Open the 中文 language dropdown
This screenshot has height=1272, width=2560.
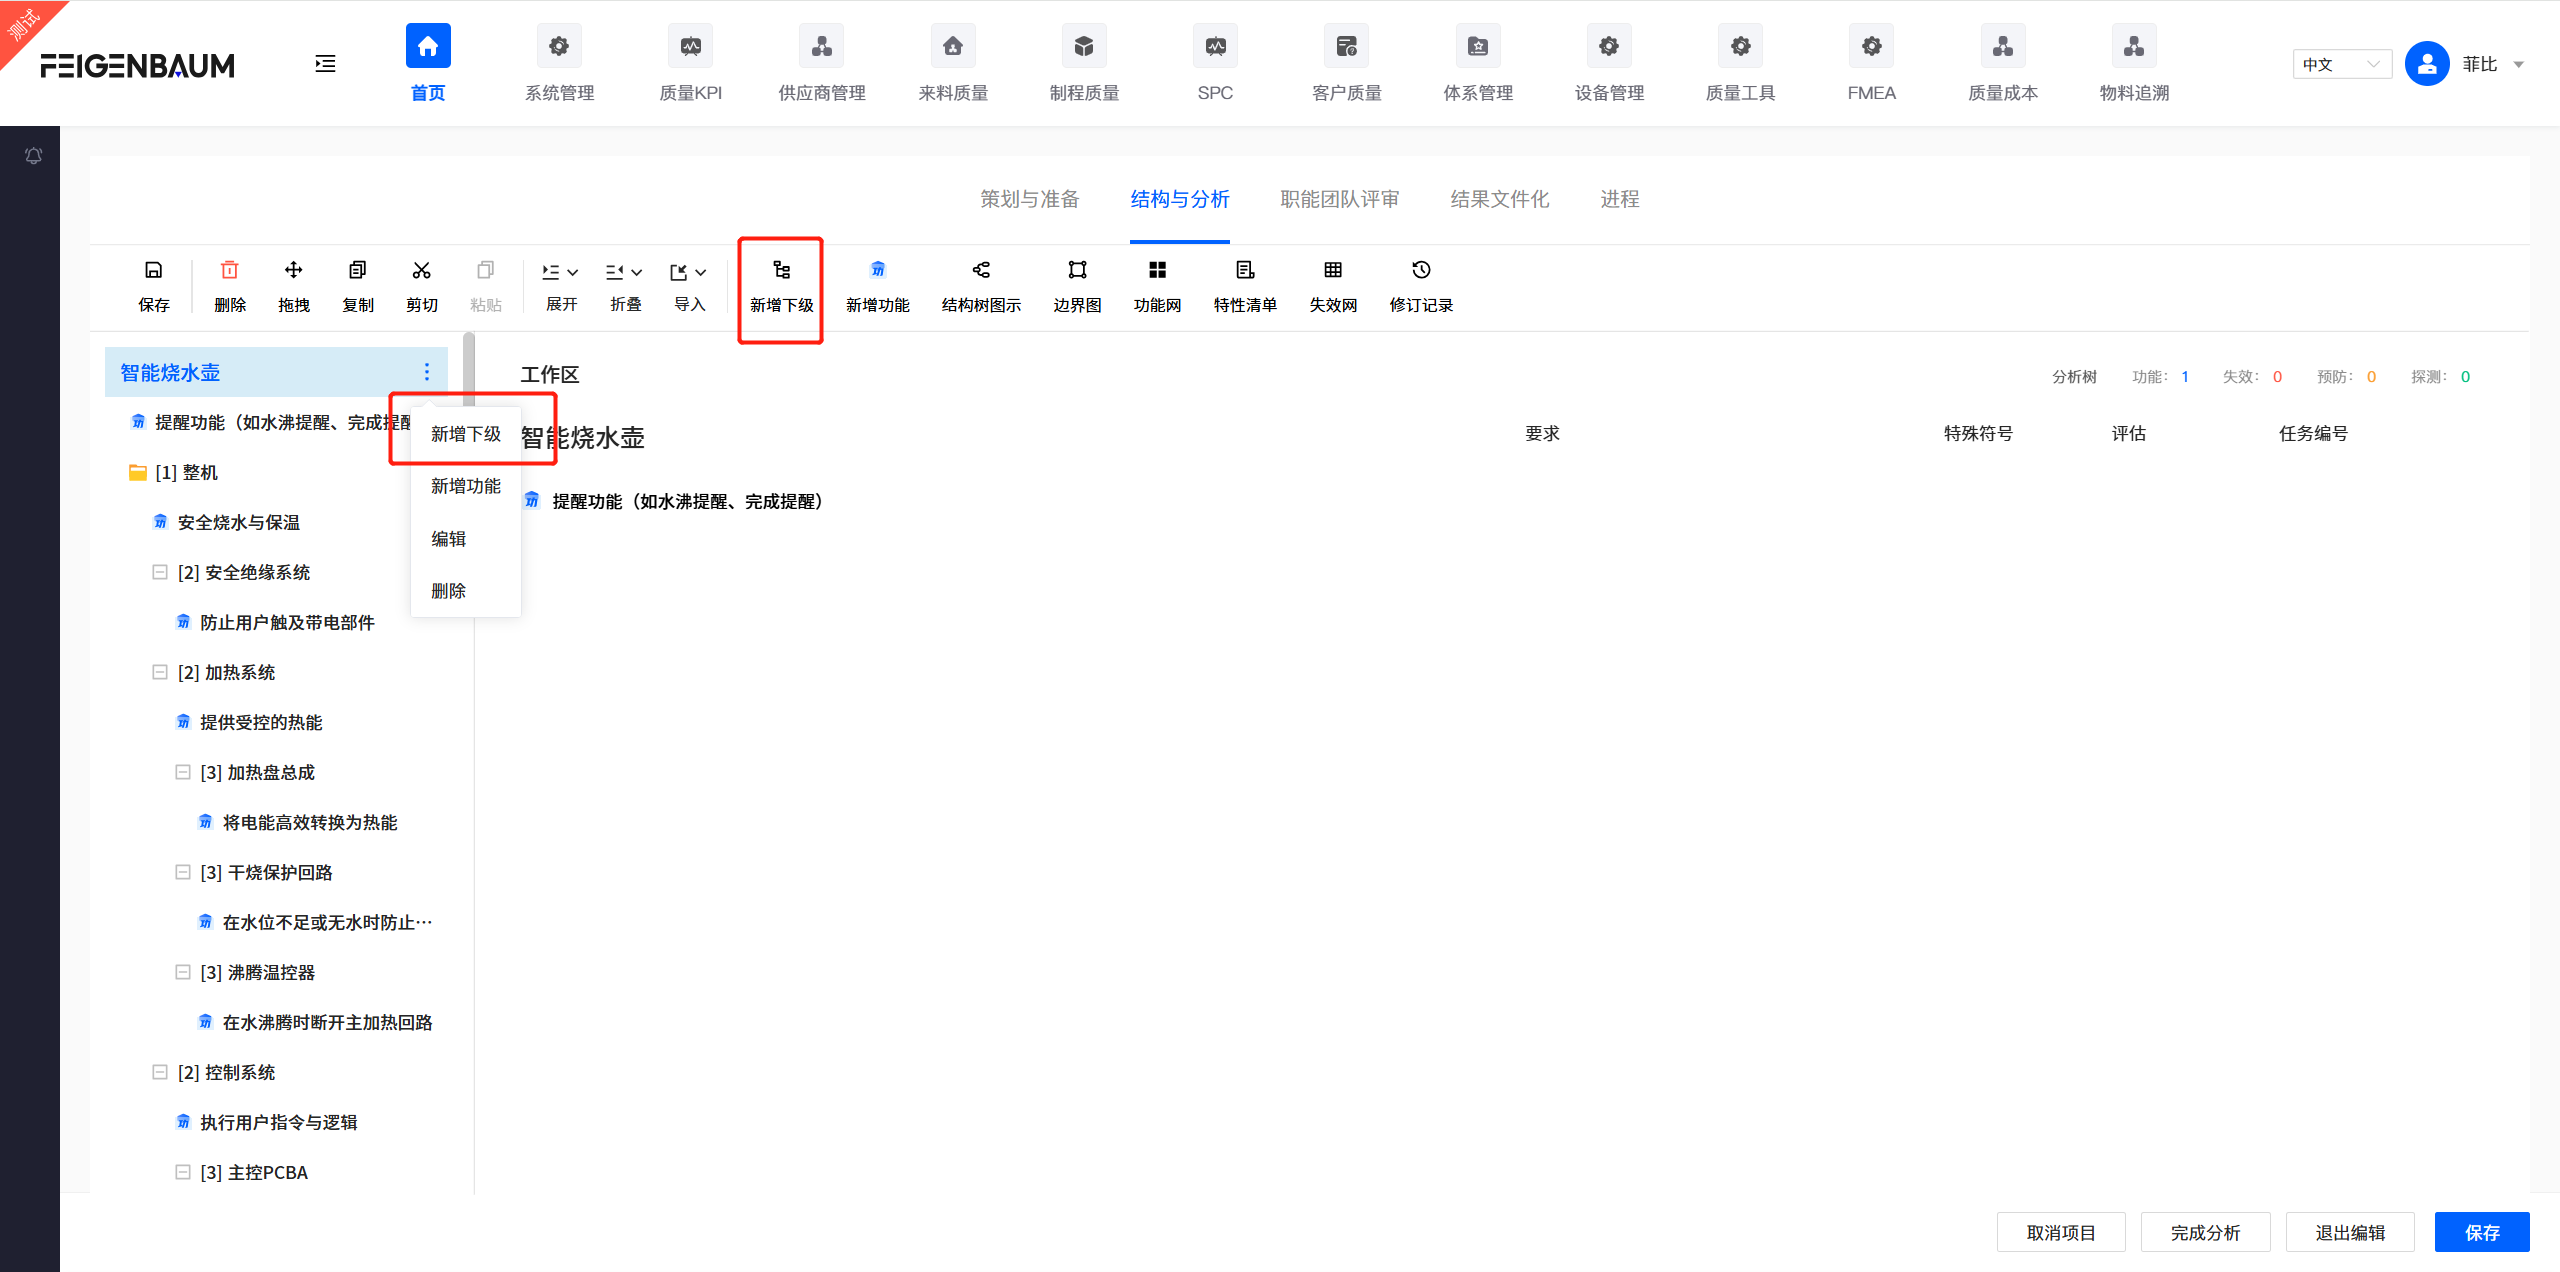2341,63
